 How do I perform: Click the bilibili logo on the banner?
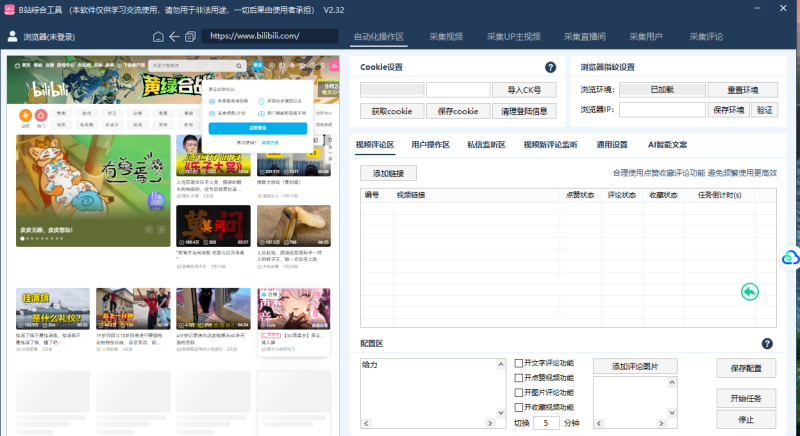[x=51, y=90]
